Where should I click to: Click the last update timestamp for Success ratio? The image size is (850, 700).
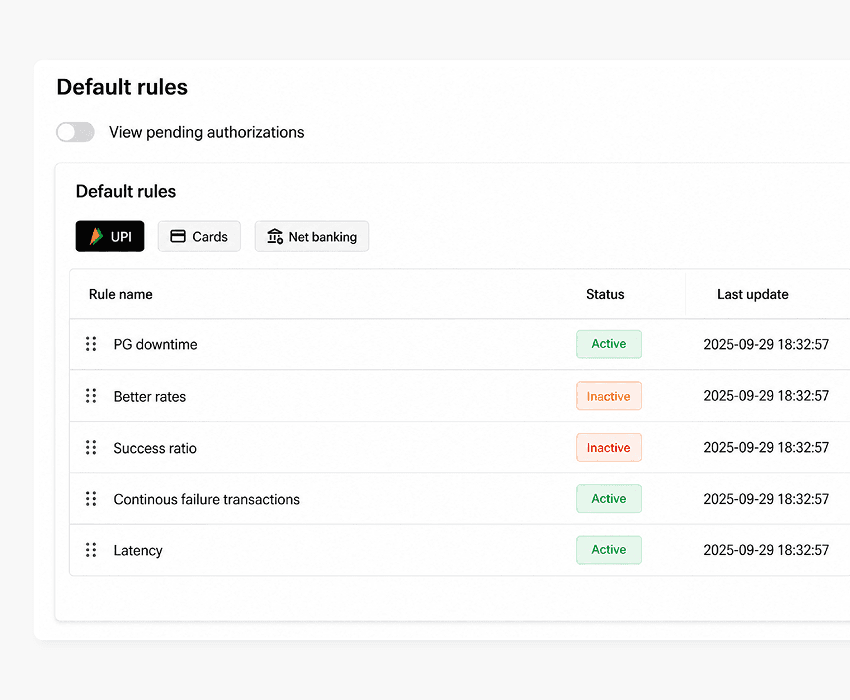click(x=766, y=447)
